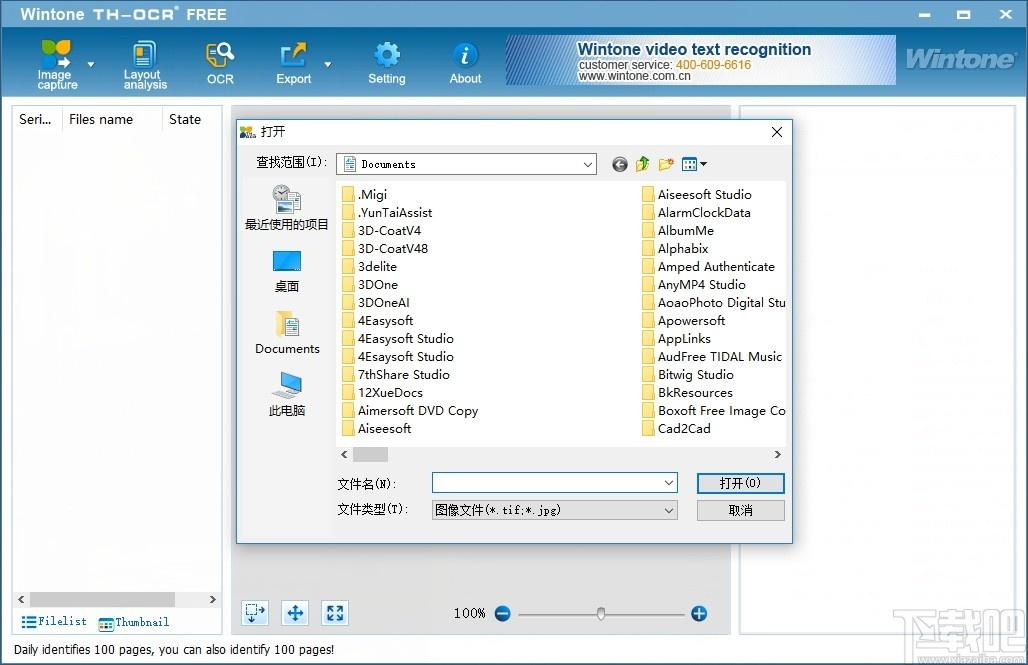This screenshot has height=665, width=1028.
Task: Select the 12XueDocs folder
Action: tap(382, 393)
